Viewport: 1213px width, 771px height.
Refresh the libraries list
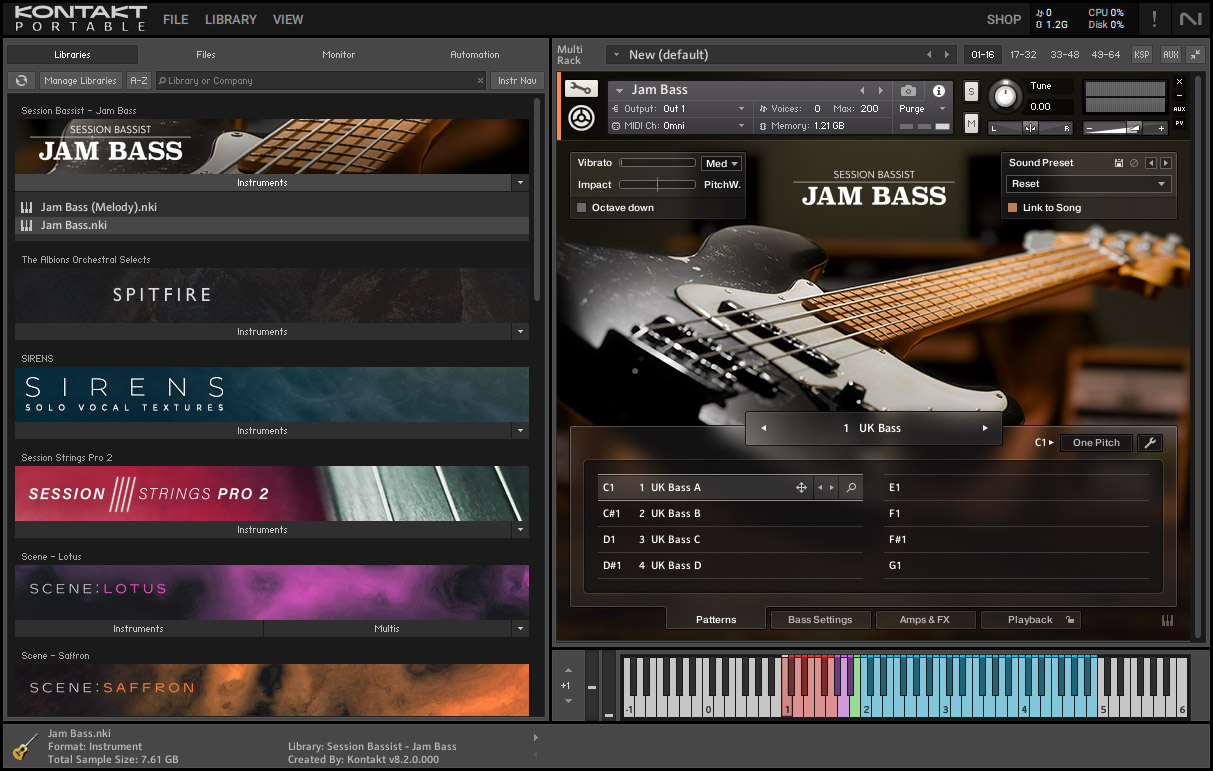coord(21,81)
